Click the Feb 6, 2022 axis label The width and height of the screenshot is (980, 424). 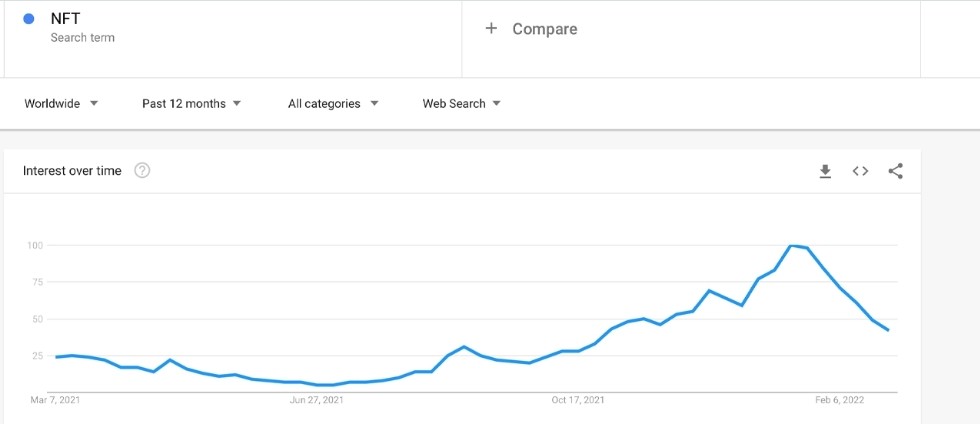point(839,401)
